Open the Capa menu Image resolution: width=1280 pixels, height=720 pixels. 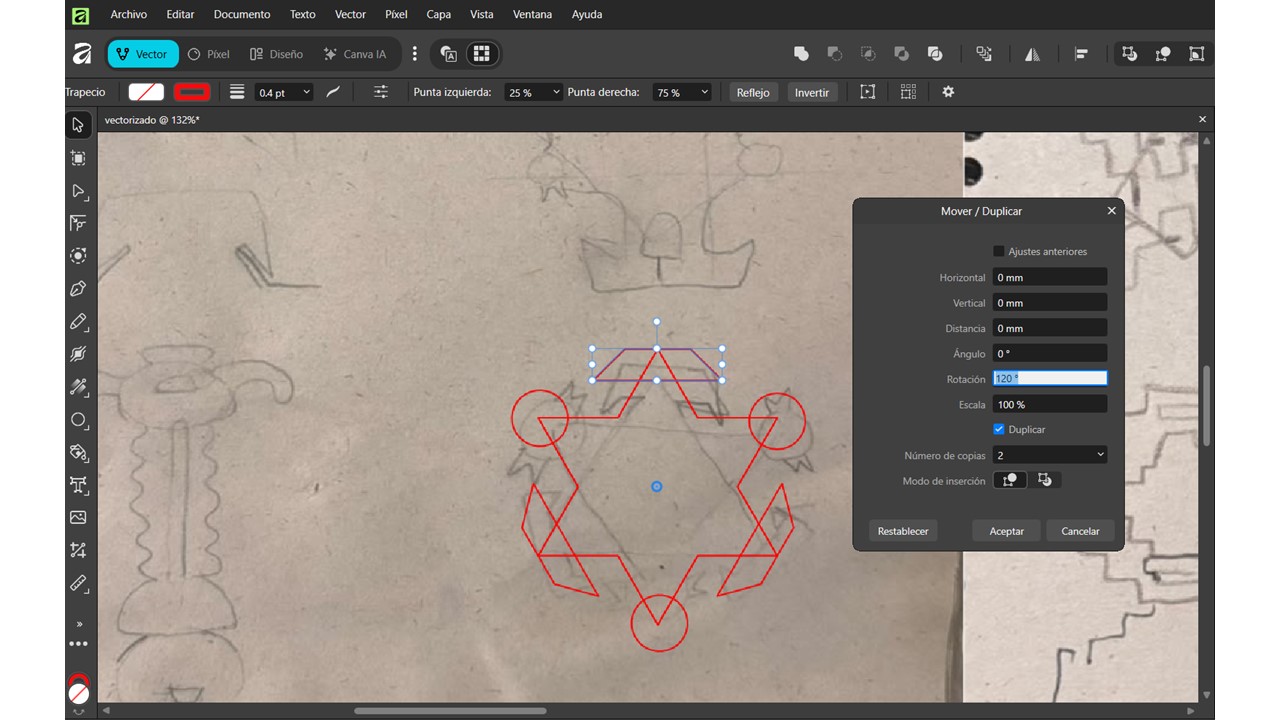click(439, 15)
